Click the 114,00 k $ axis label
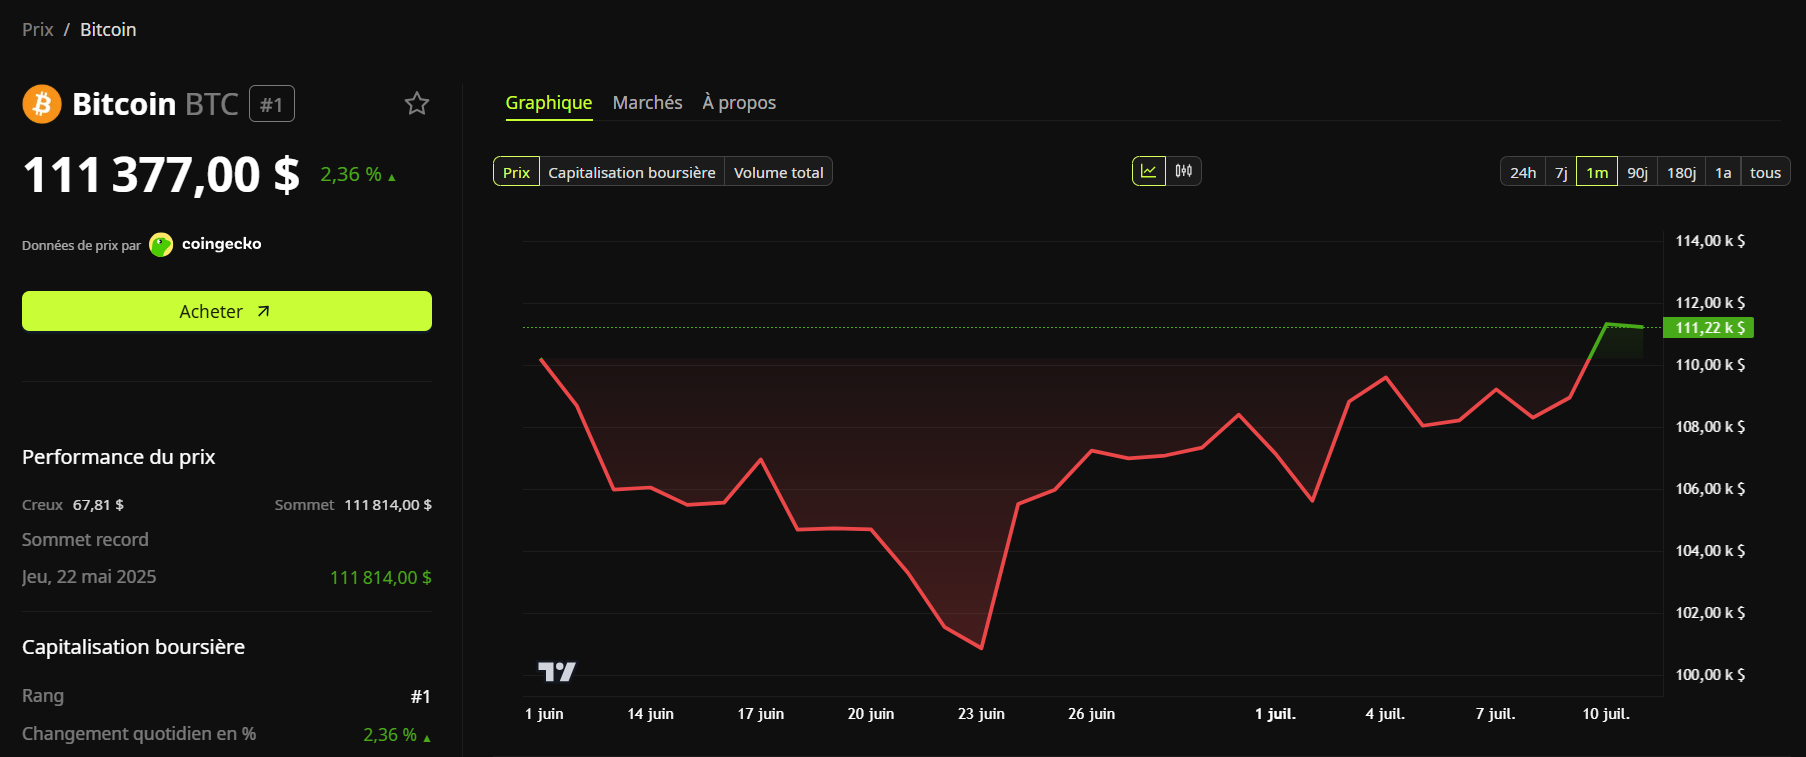1806x757 pixels. (1710, 241)
